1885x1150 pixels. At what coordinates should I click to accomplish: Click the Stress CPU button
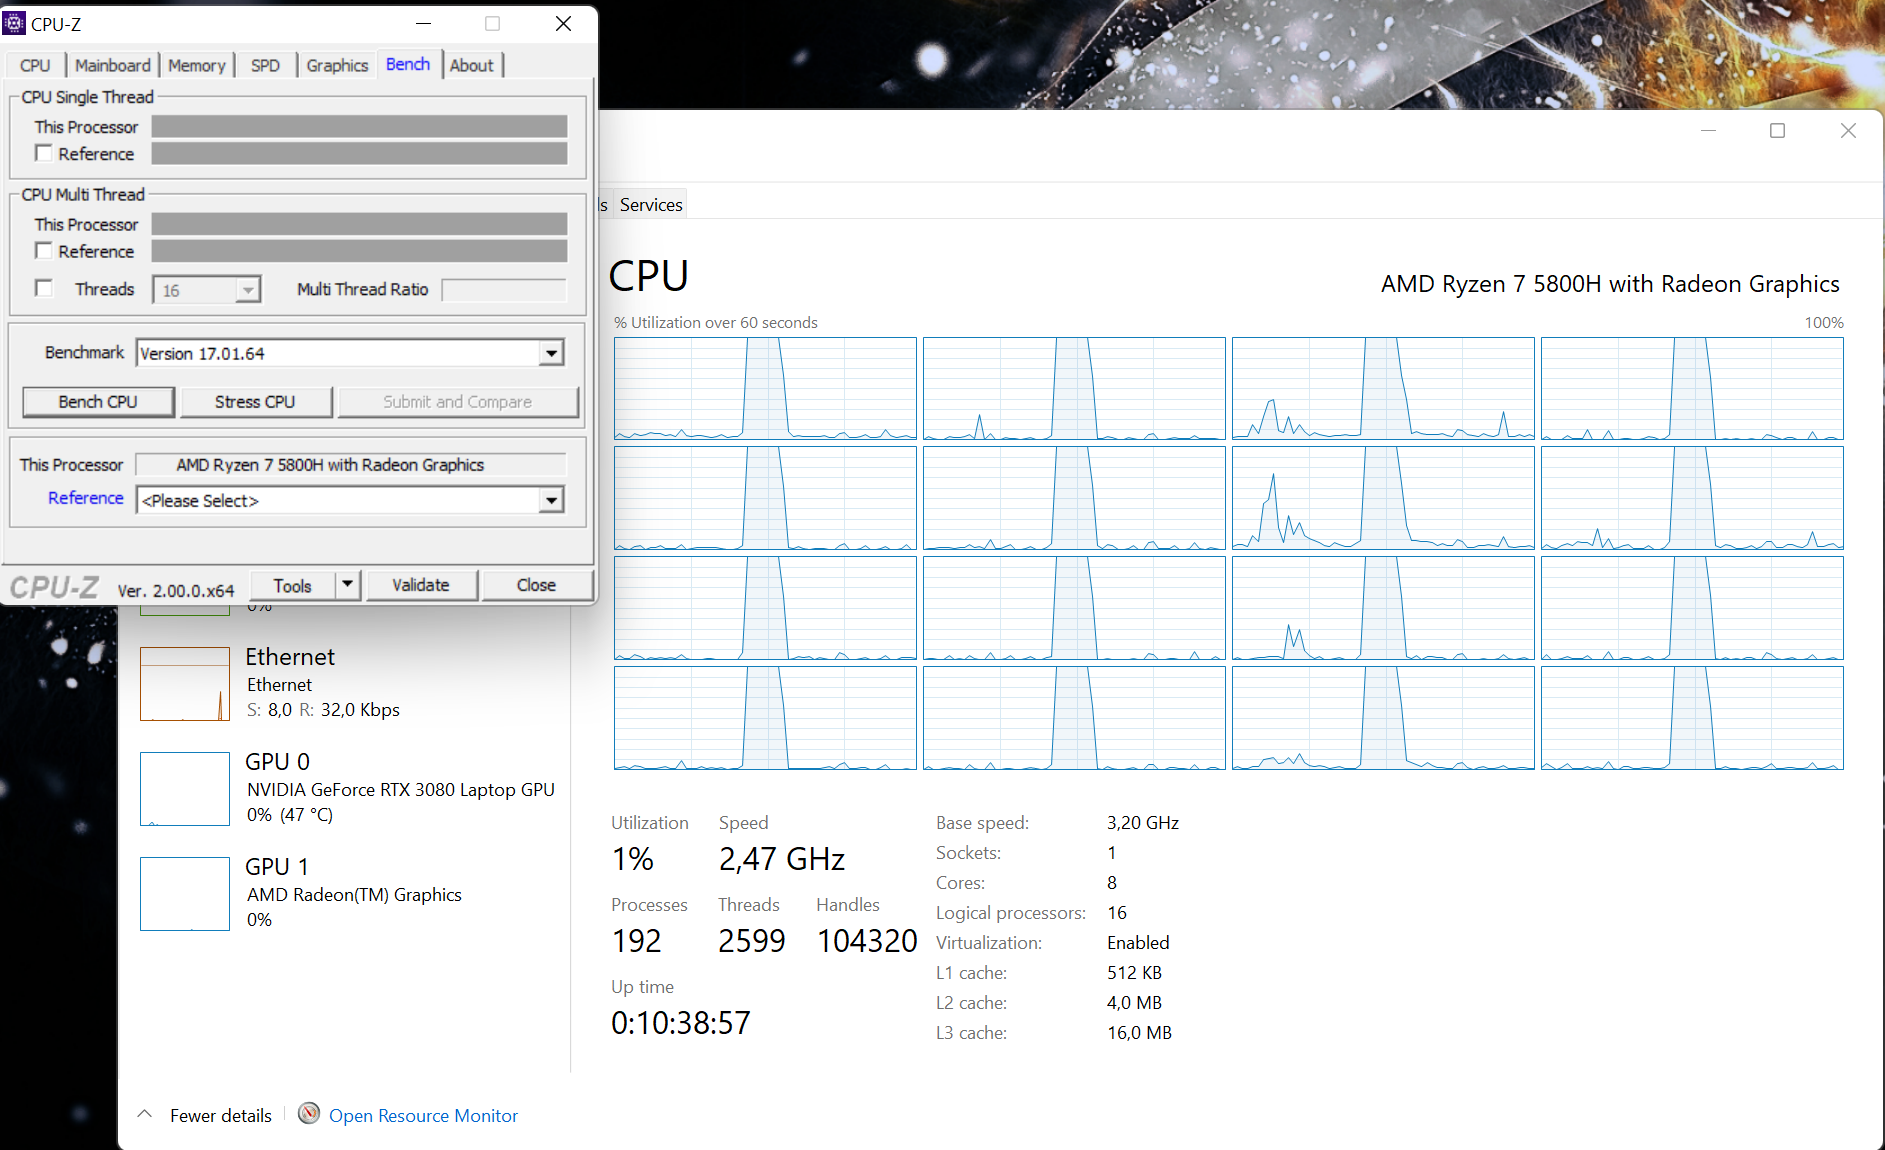point(255,401)
